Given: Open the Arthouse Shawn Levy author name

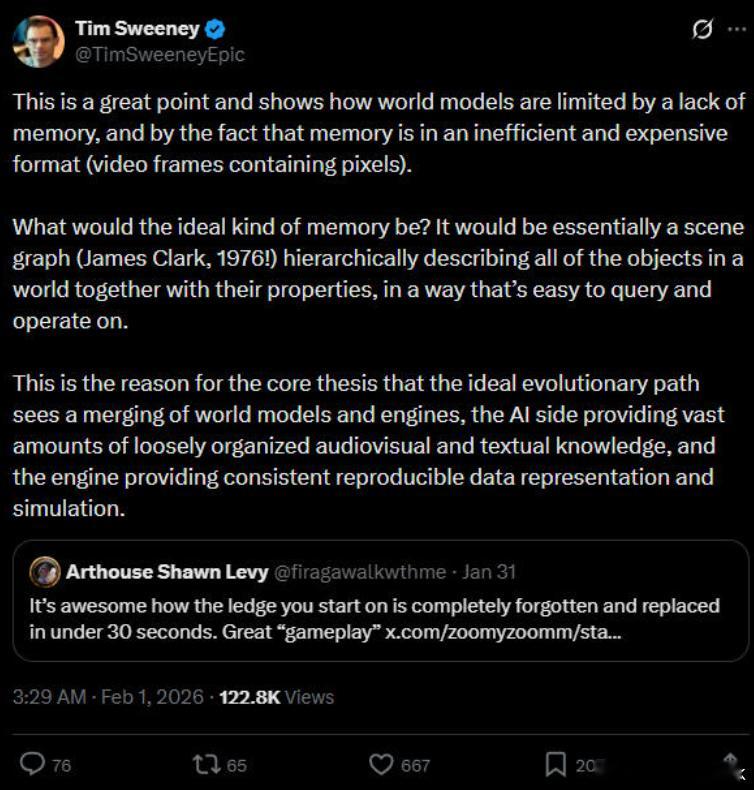Looking at the screenshot, I should 166,572.
